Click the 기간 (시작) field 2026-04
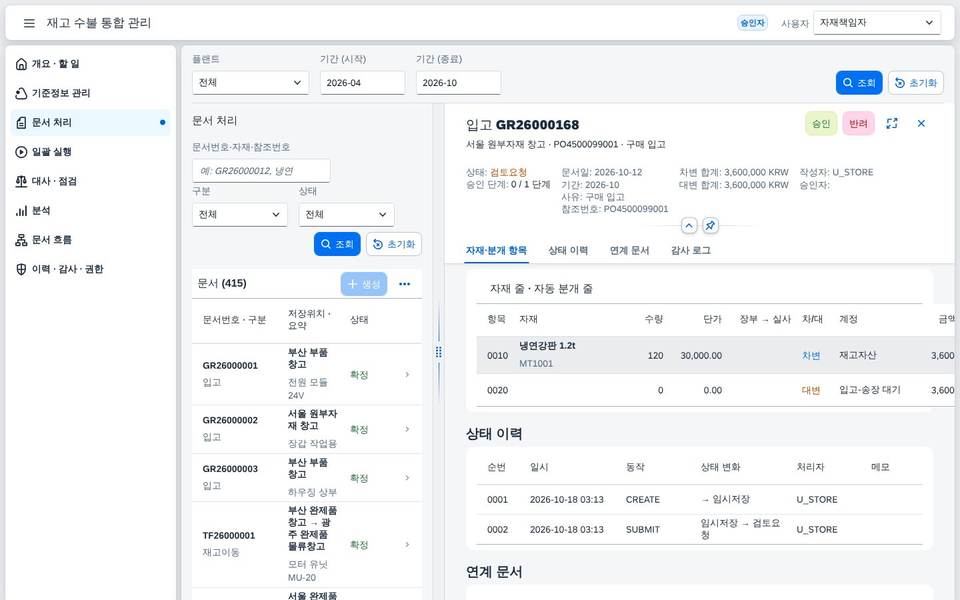The height and width of the screenshot is (600, 960). point(362,83)
